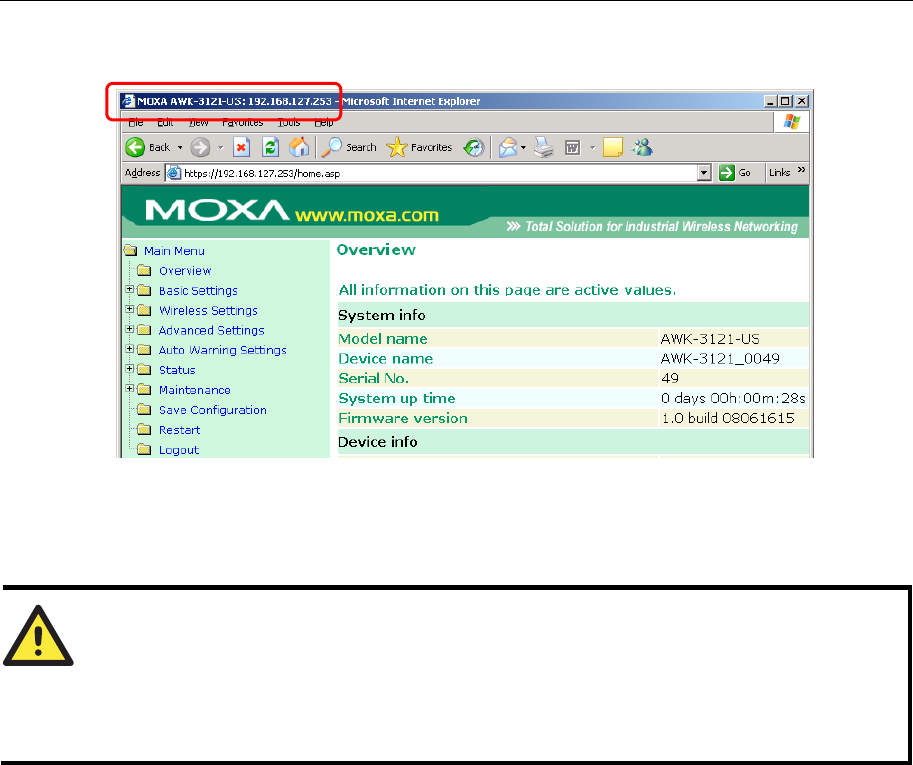This screenshot has height=765, width=913.
Task: Open the Mail button dropdown arrow
Action: (x=523, y=148)
